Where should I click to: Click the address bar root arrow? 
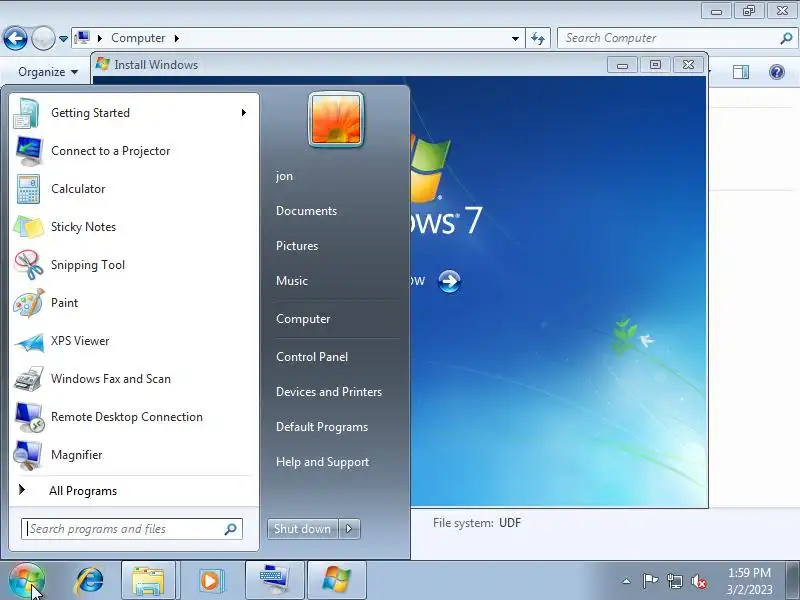pos(100,38)
